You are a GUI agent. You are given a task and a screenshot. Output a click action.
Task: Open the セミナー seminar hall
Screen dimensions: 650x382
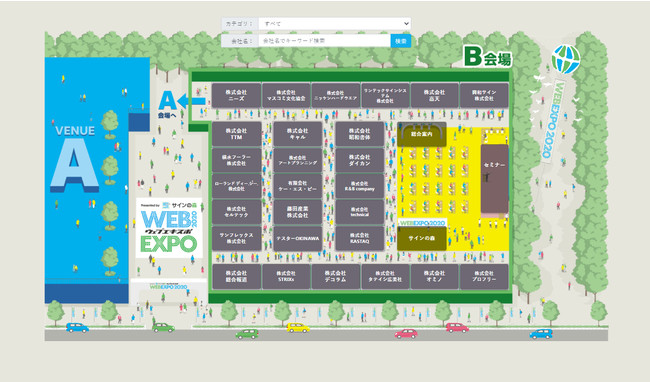tap(495, 178)
